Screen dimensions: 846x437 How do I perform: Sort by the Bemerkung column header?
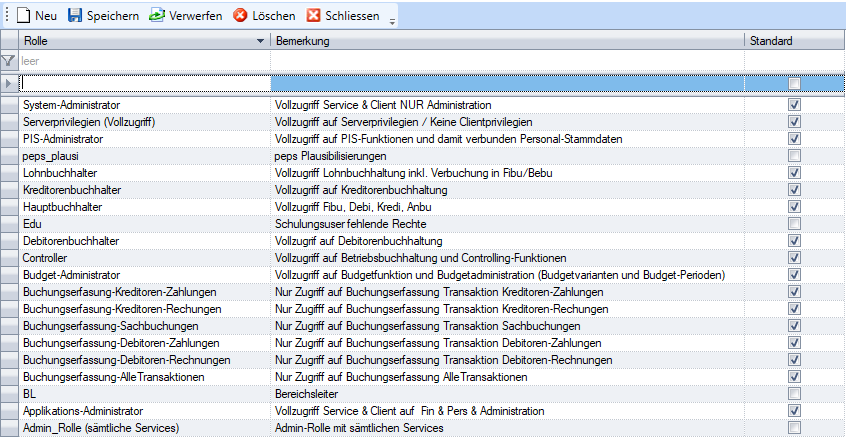coord(507,41)
